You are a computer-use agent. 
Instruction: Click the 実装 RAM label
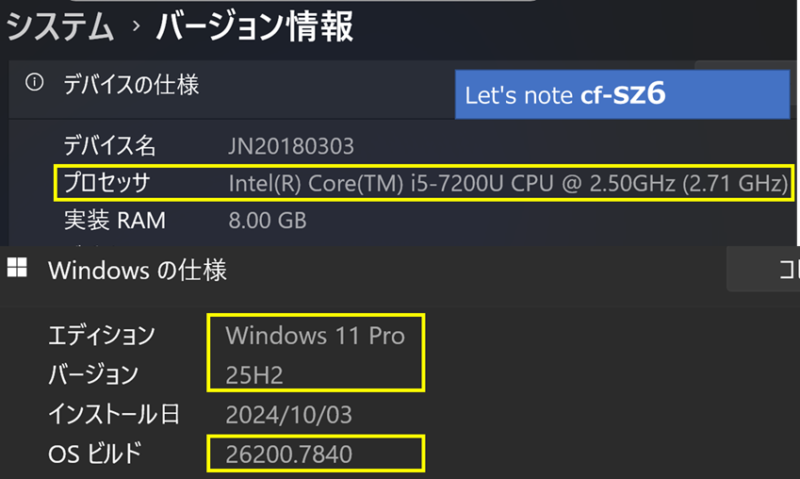click(113, 219)
